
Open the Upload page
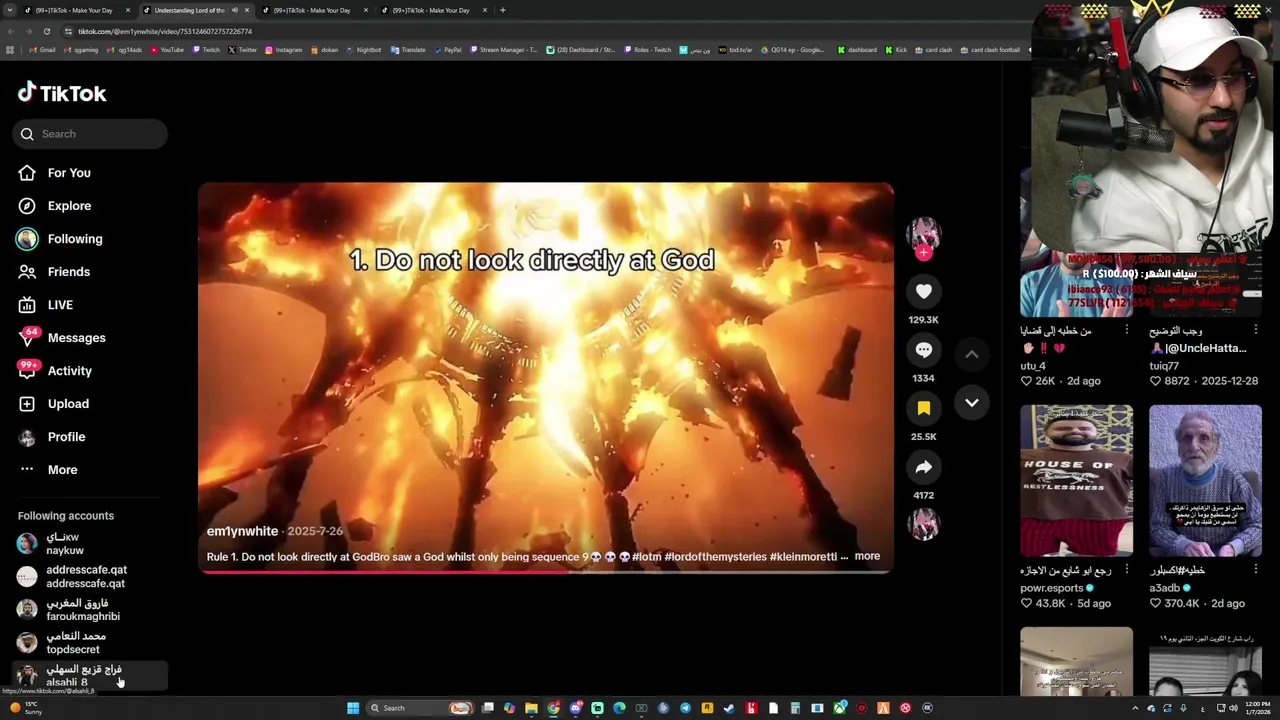click(x=68, y=404)
